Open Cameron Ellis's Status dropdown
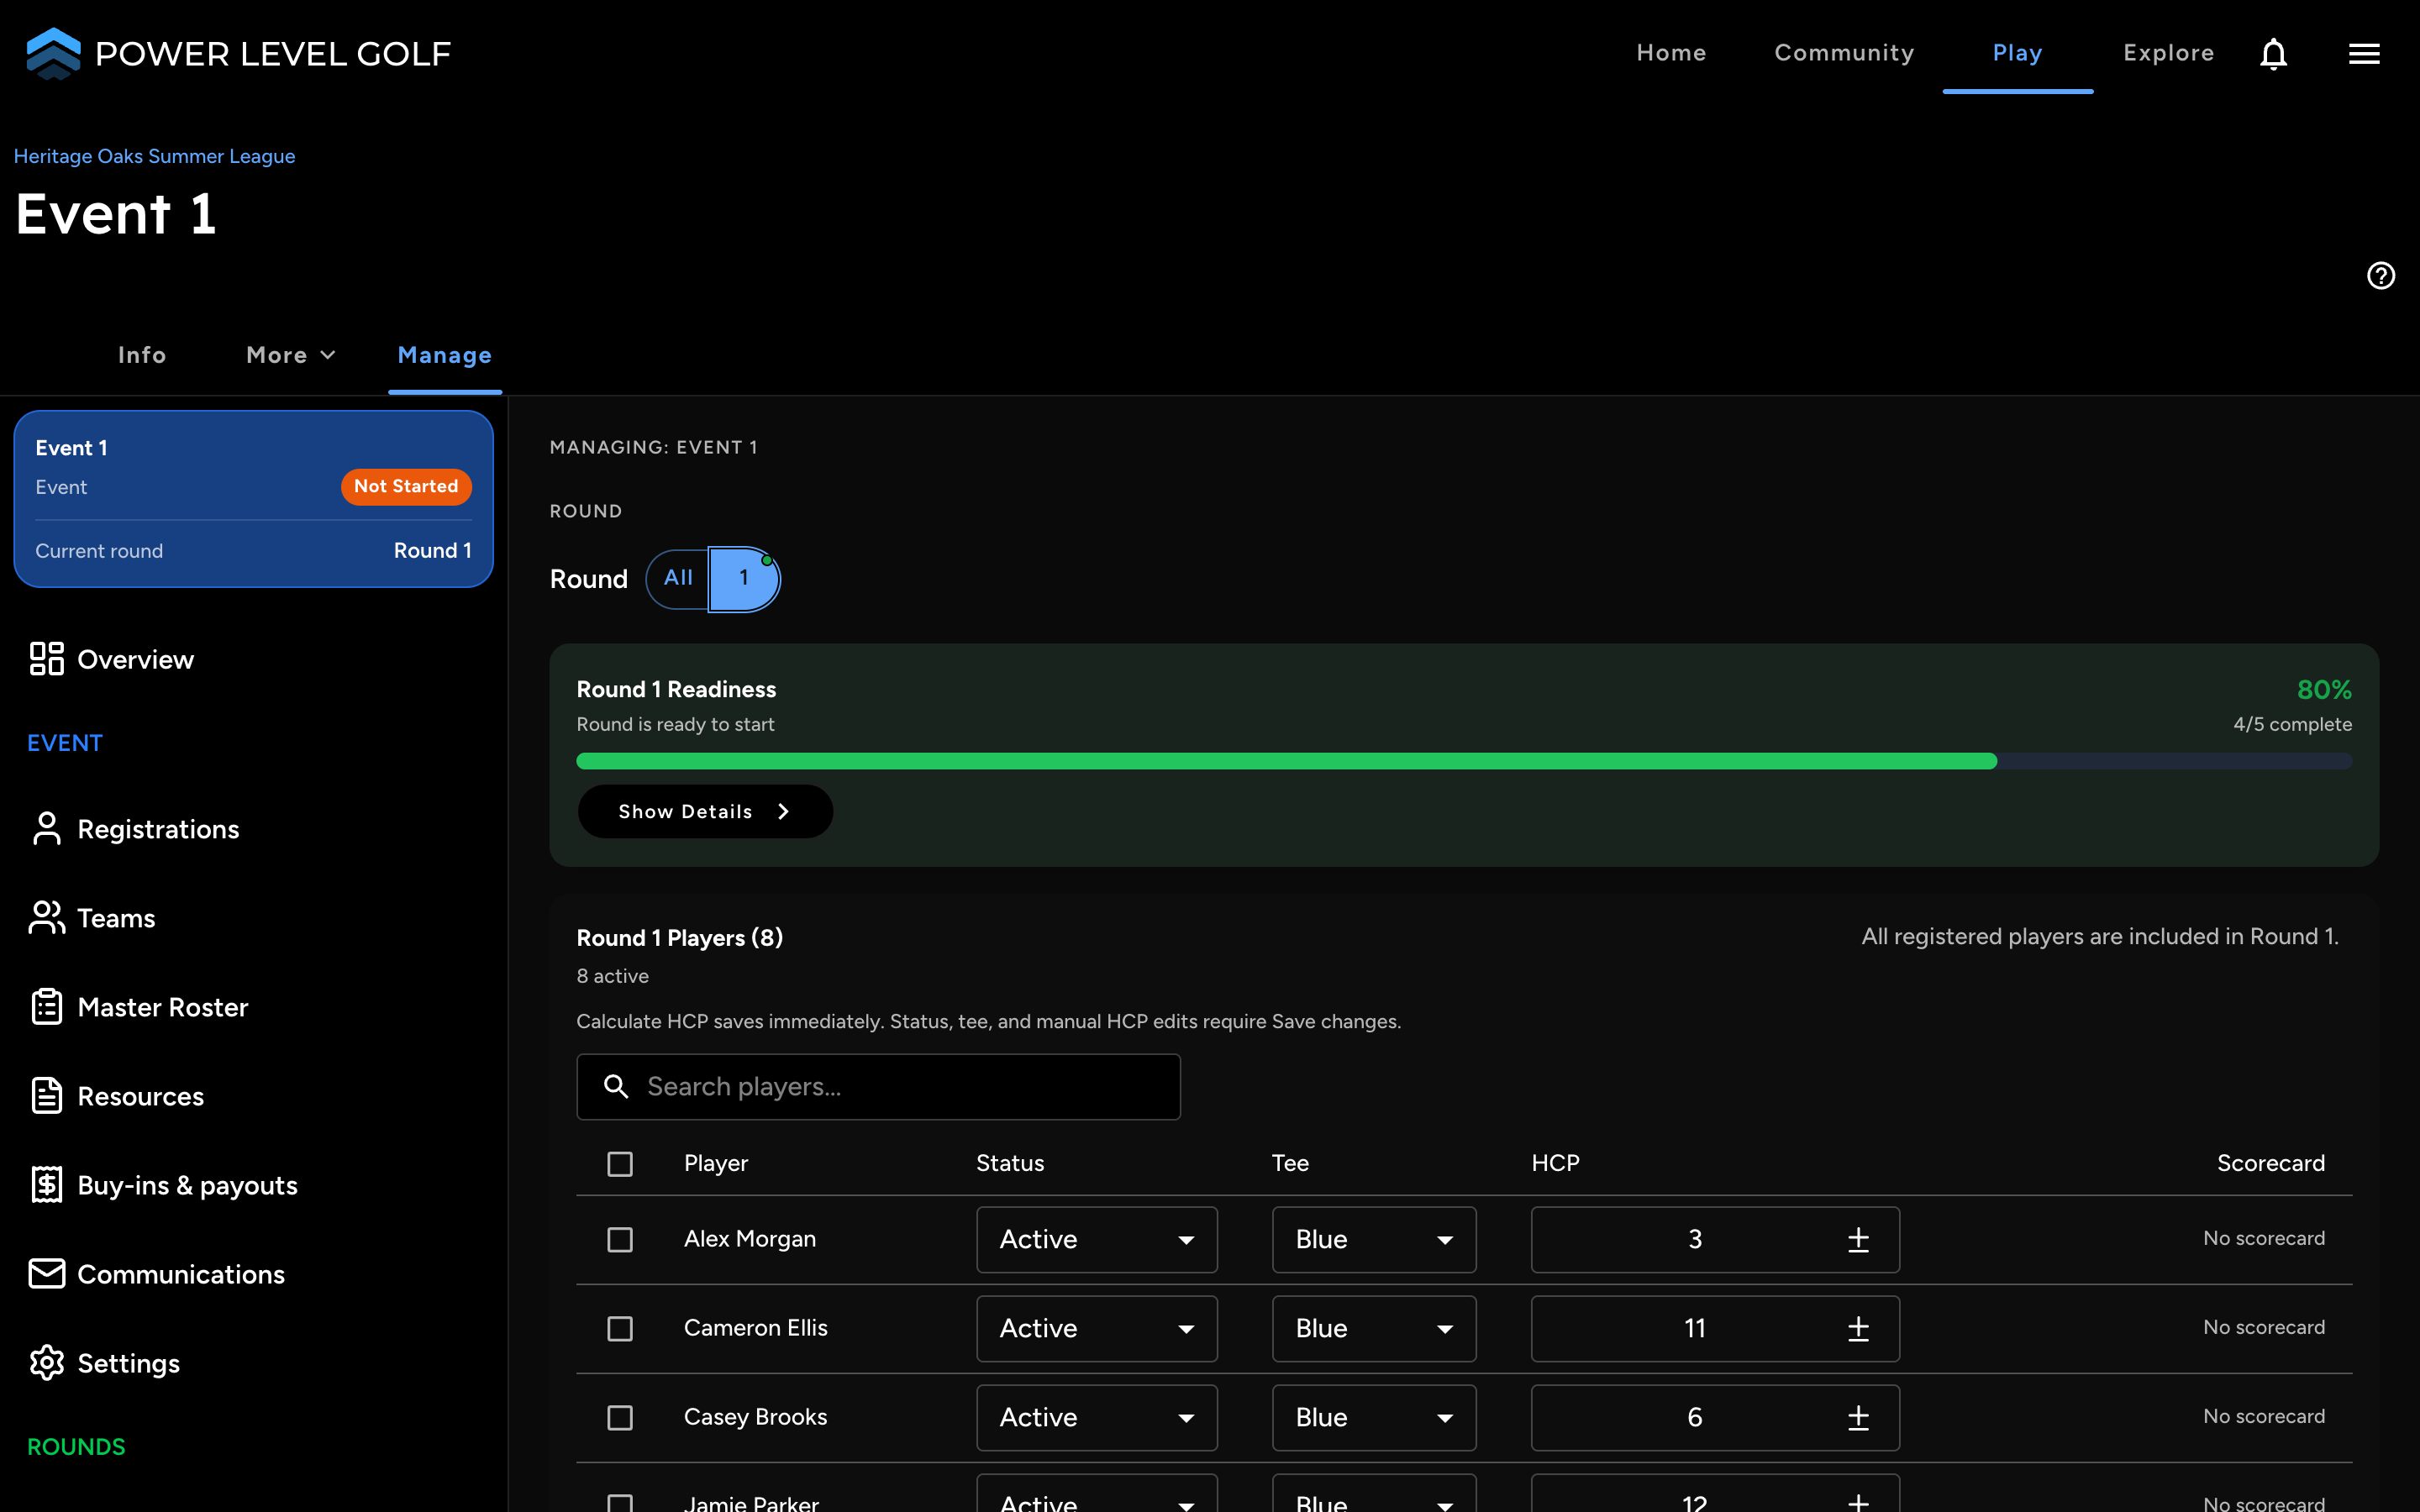 pyautogui.click(x=1096, y=1329)
